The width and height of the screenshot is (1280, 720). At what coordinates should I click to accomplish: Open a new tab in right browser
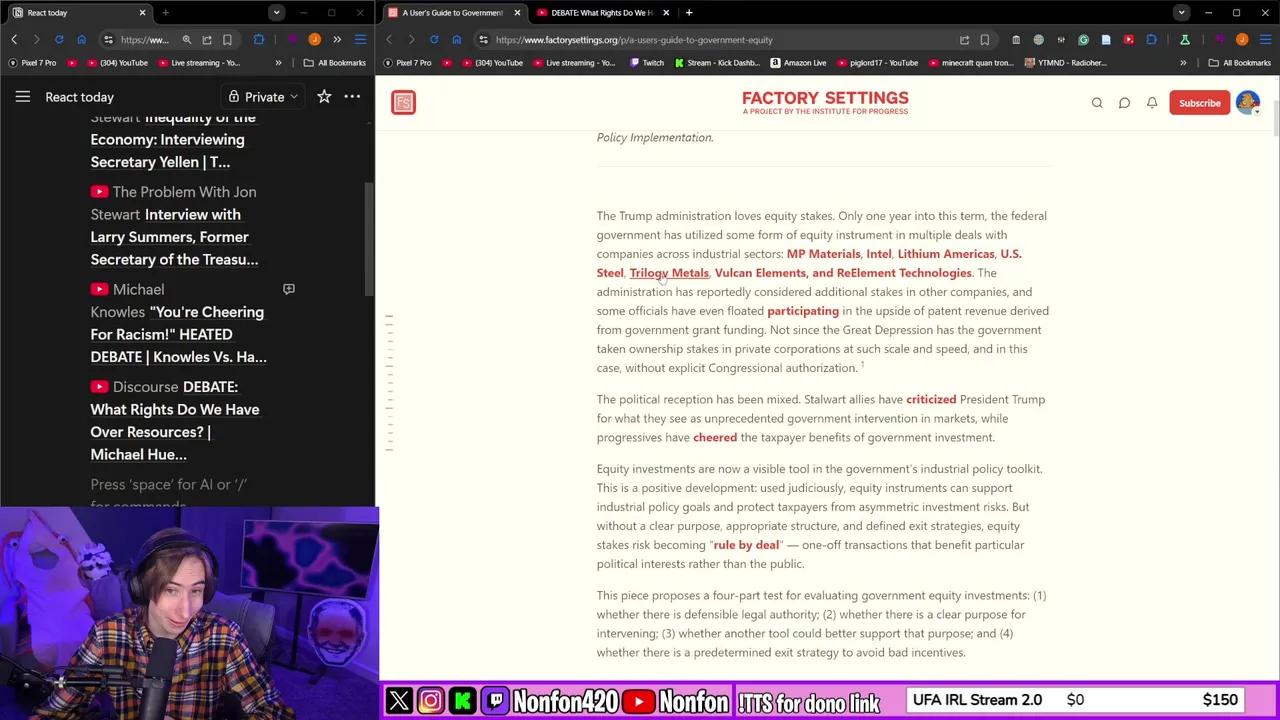[x=689, y=13]
